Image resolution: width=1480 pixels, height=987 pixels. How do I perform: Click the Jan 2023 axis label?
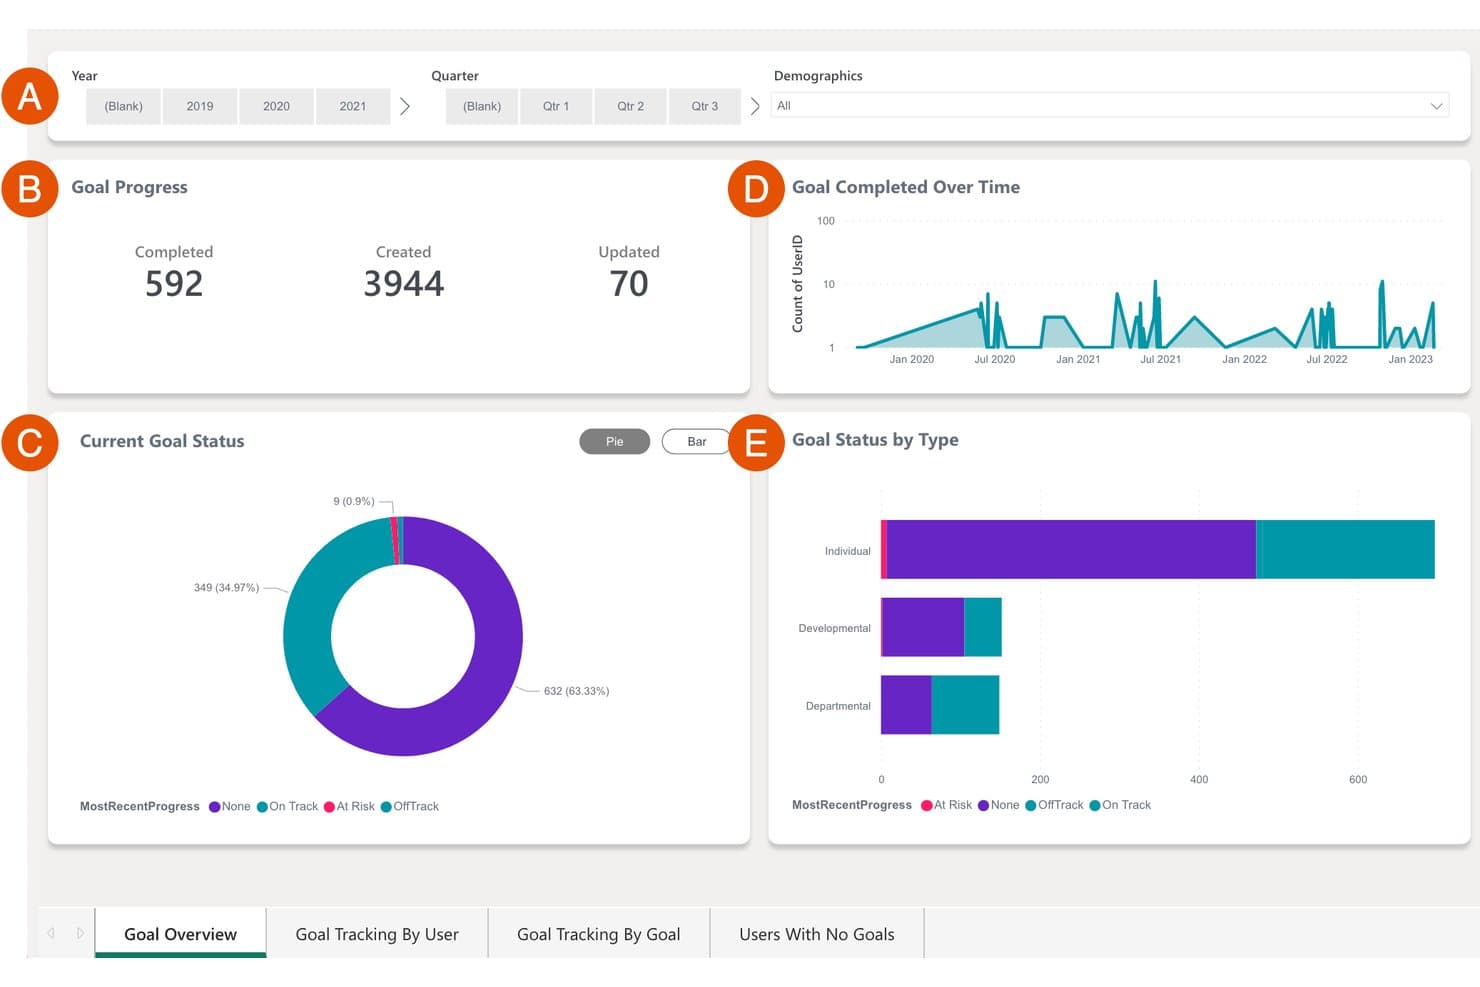coord(1410,359)
